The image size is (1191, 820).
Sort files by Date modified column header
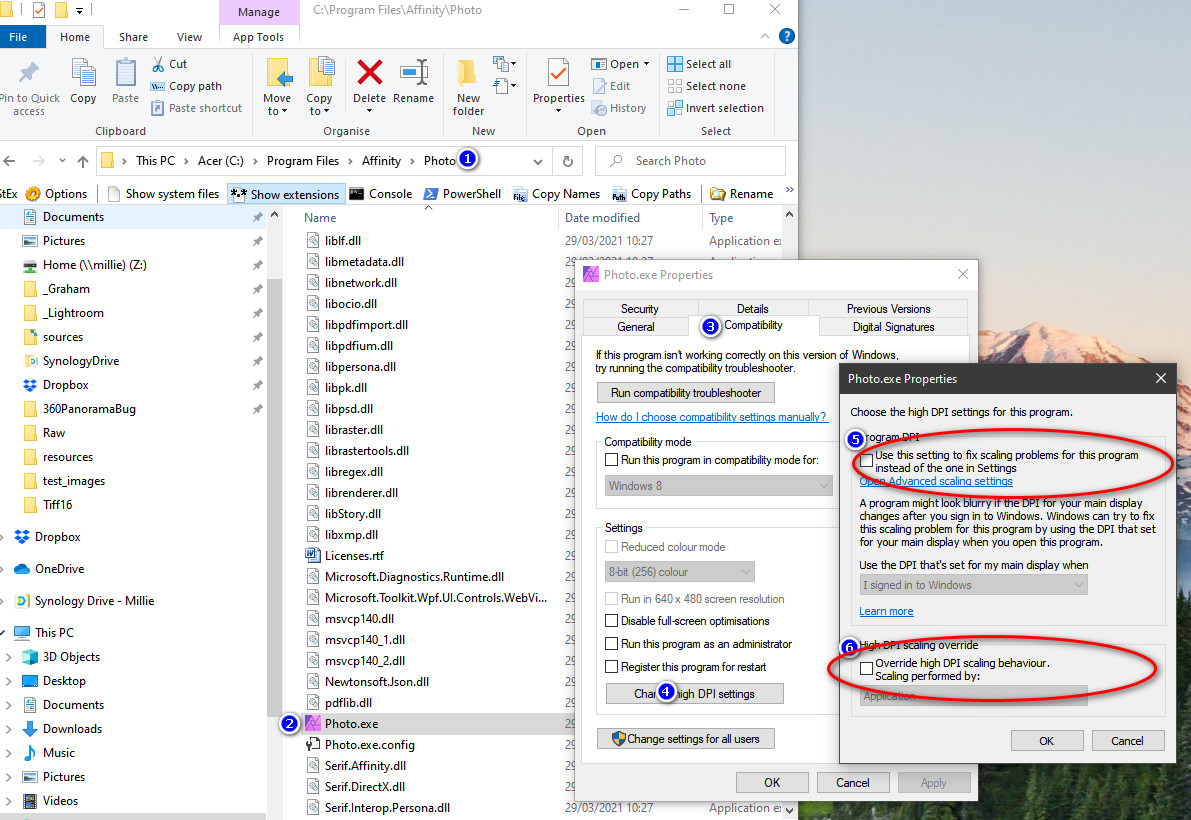pos(602,218)
